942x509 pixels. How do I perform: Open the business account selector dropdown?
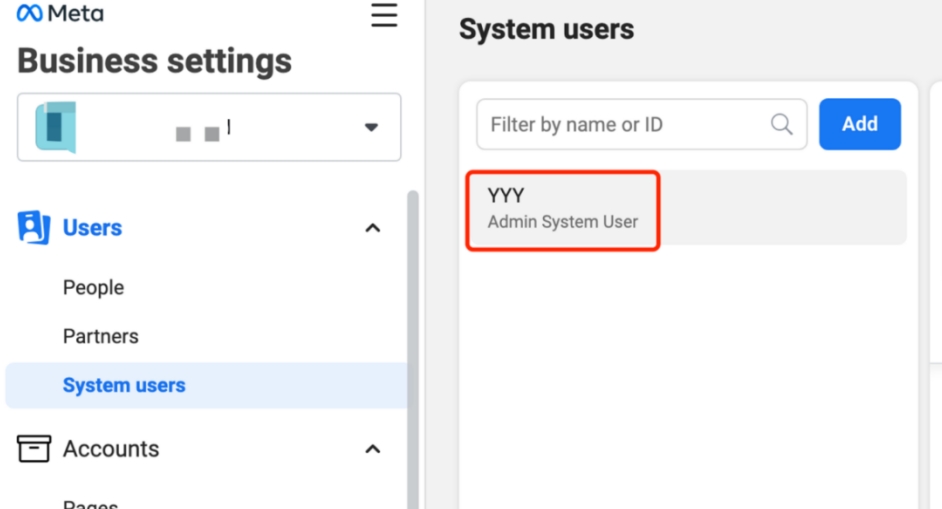pos(209,127)
